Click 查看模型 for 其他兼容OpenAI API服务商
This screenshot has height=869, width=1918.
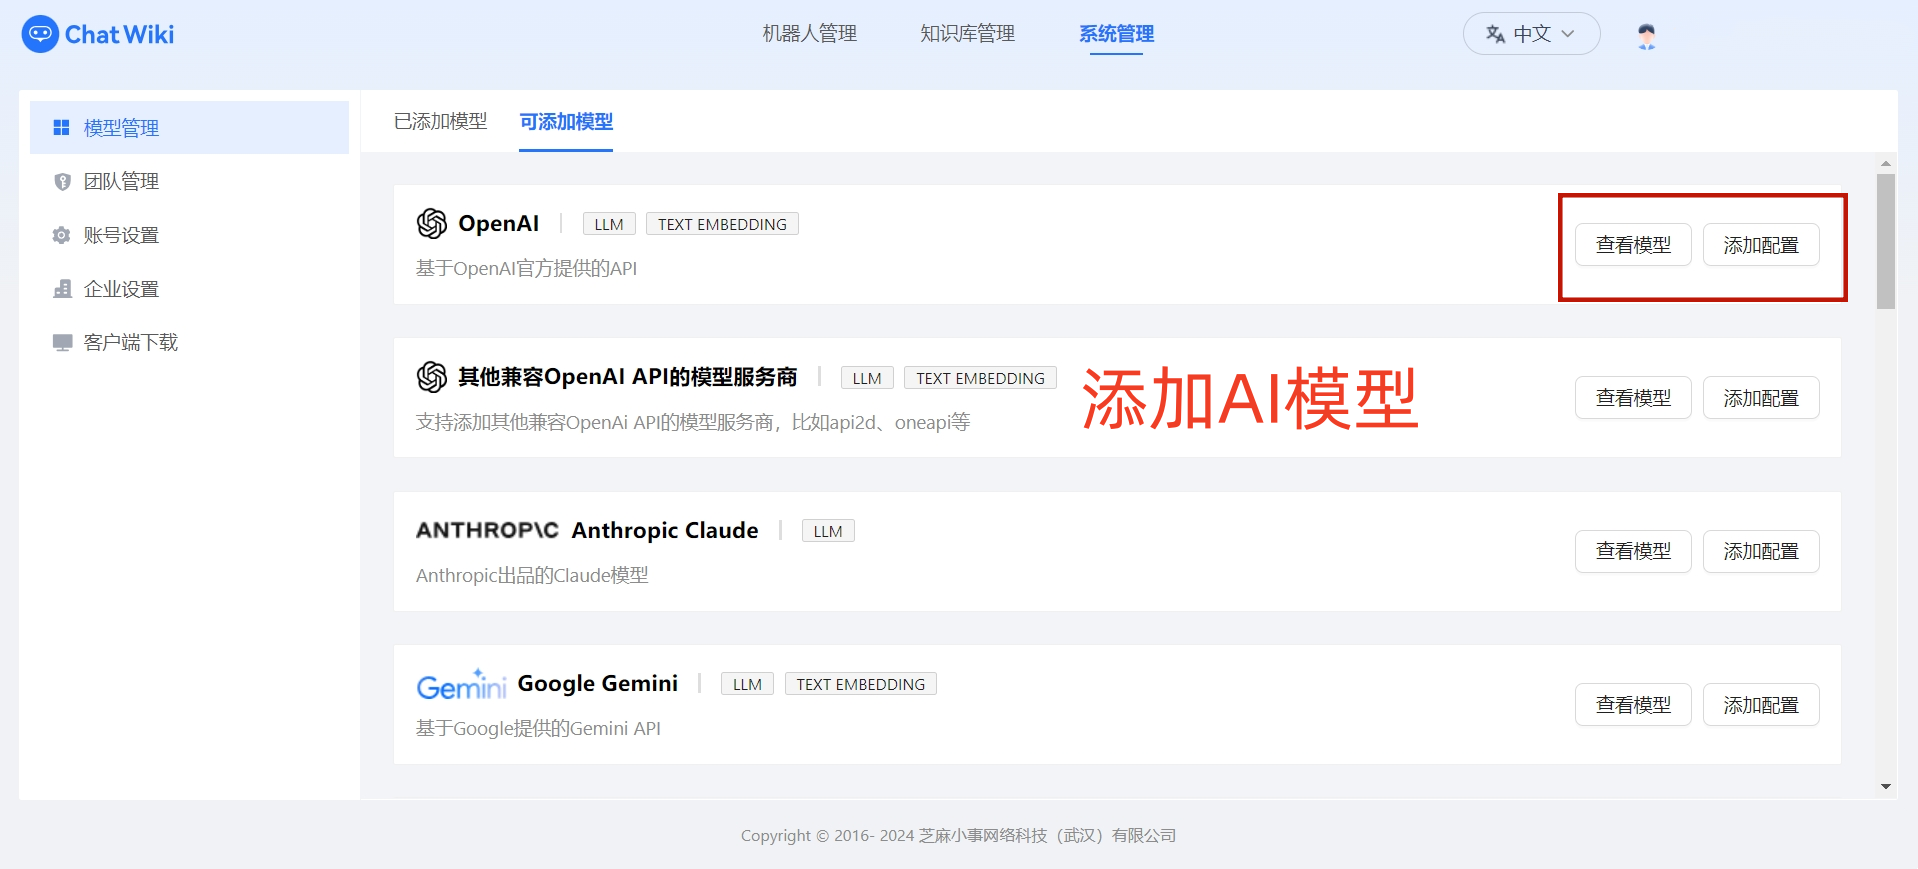tap(1633, 398)
